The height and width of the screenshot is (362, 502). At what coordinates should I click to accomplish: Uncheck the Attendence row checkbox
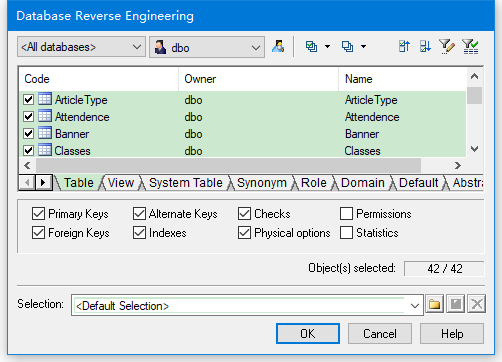pos(29,116)
